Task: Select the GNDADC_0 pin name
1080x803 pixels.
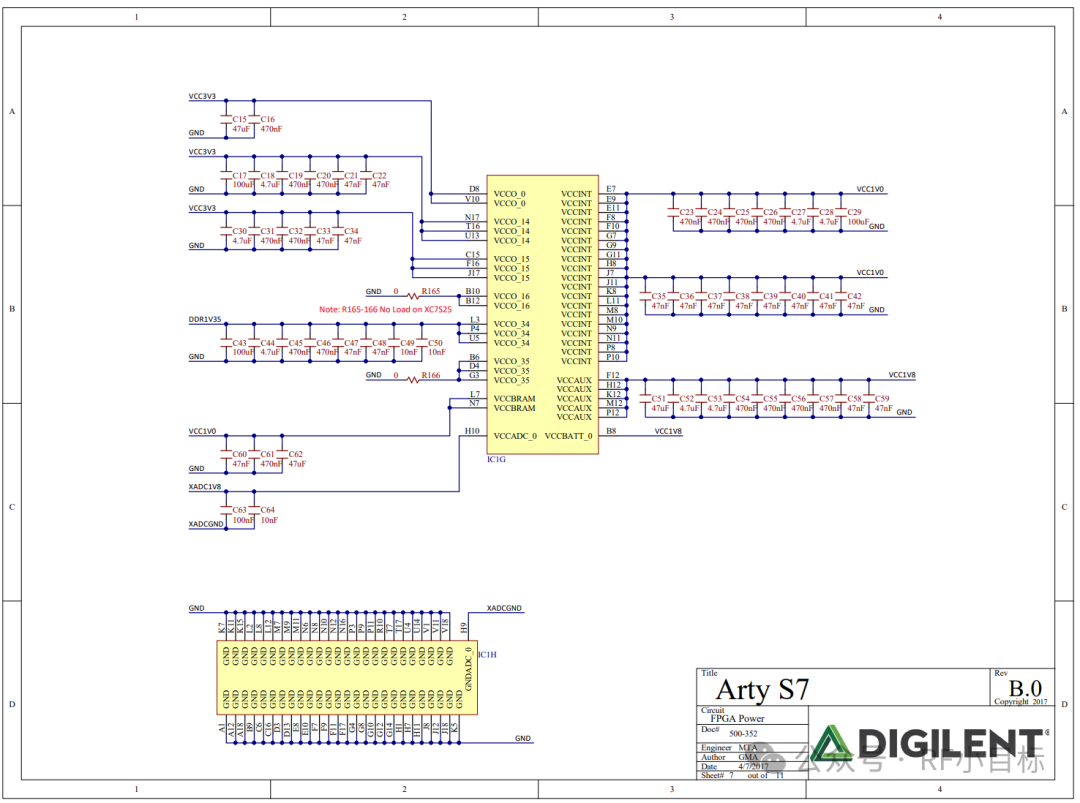Action: tap(468, 669)
